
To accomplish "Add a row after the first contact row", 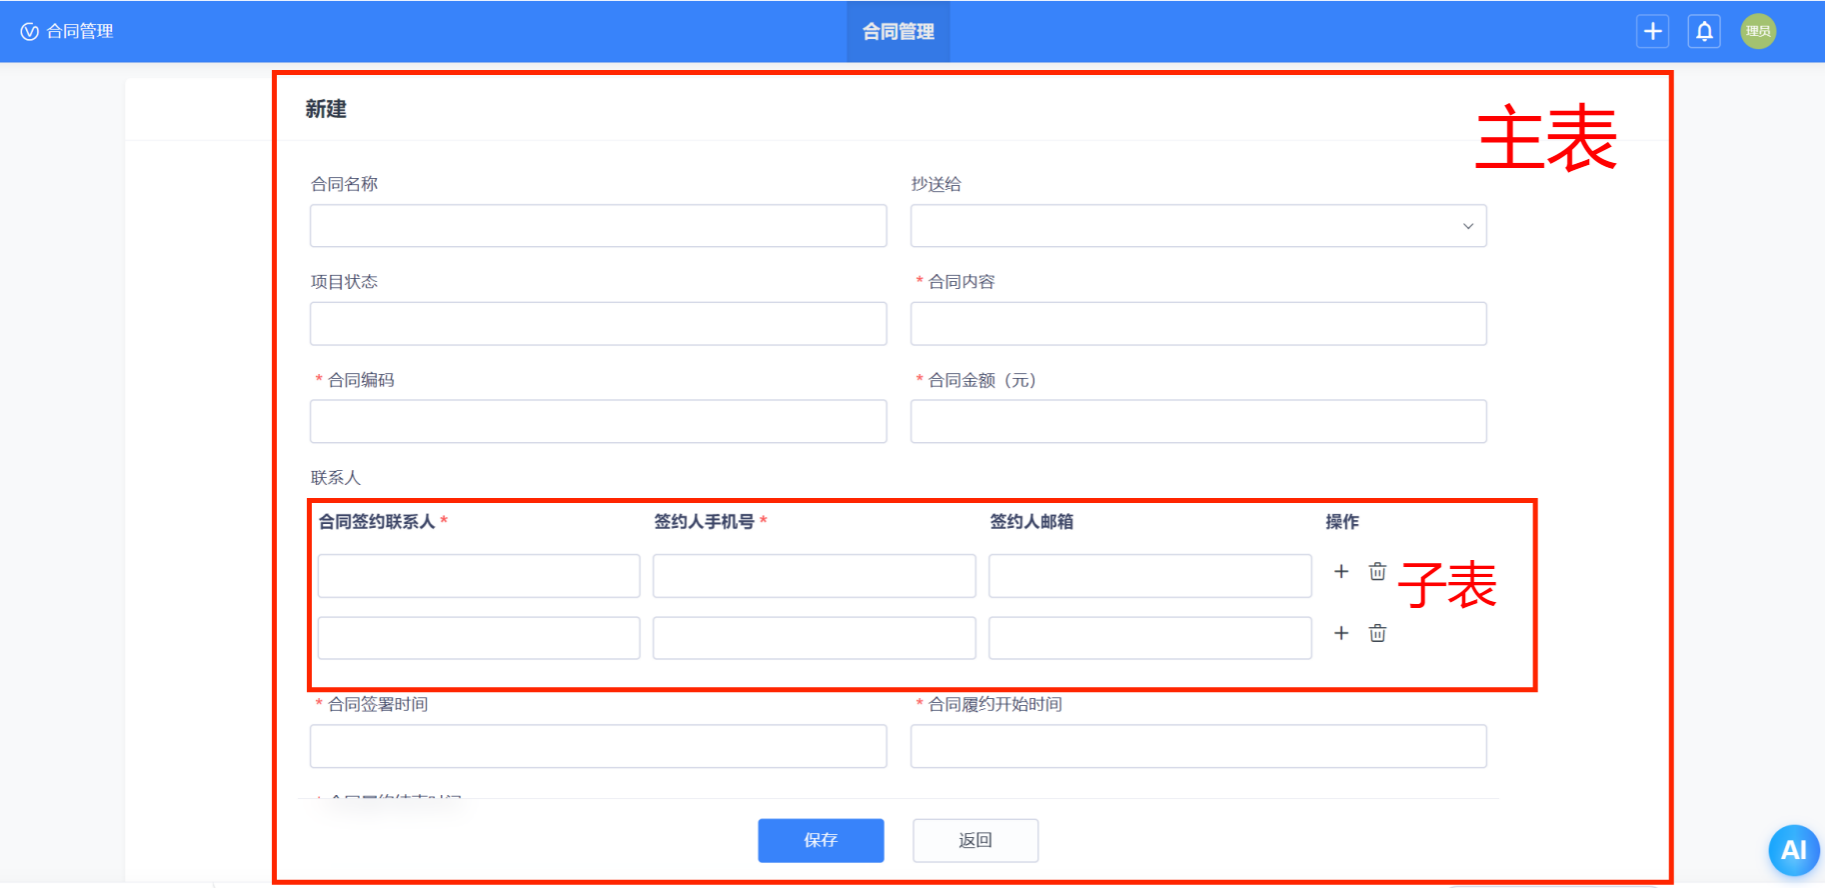I will [1341, 571].
